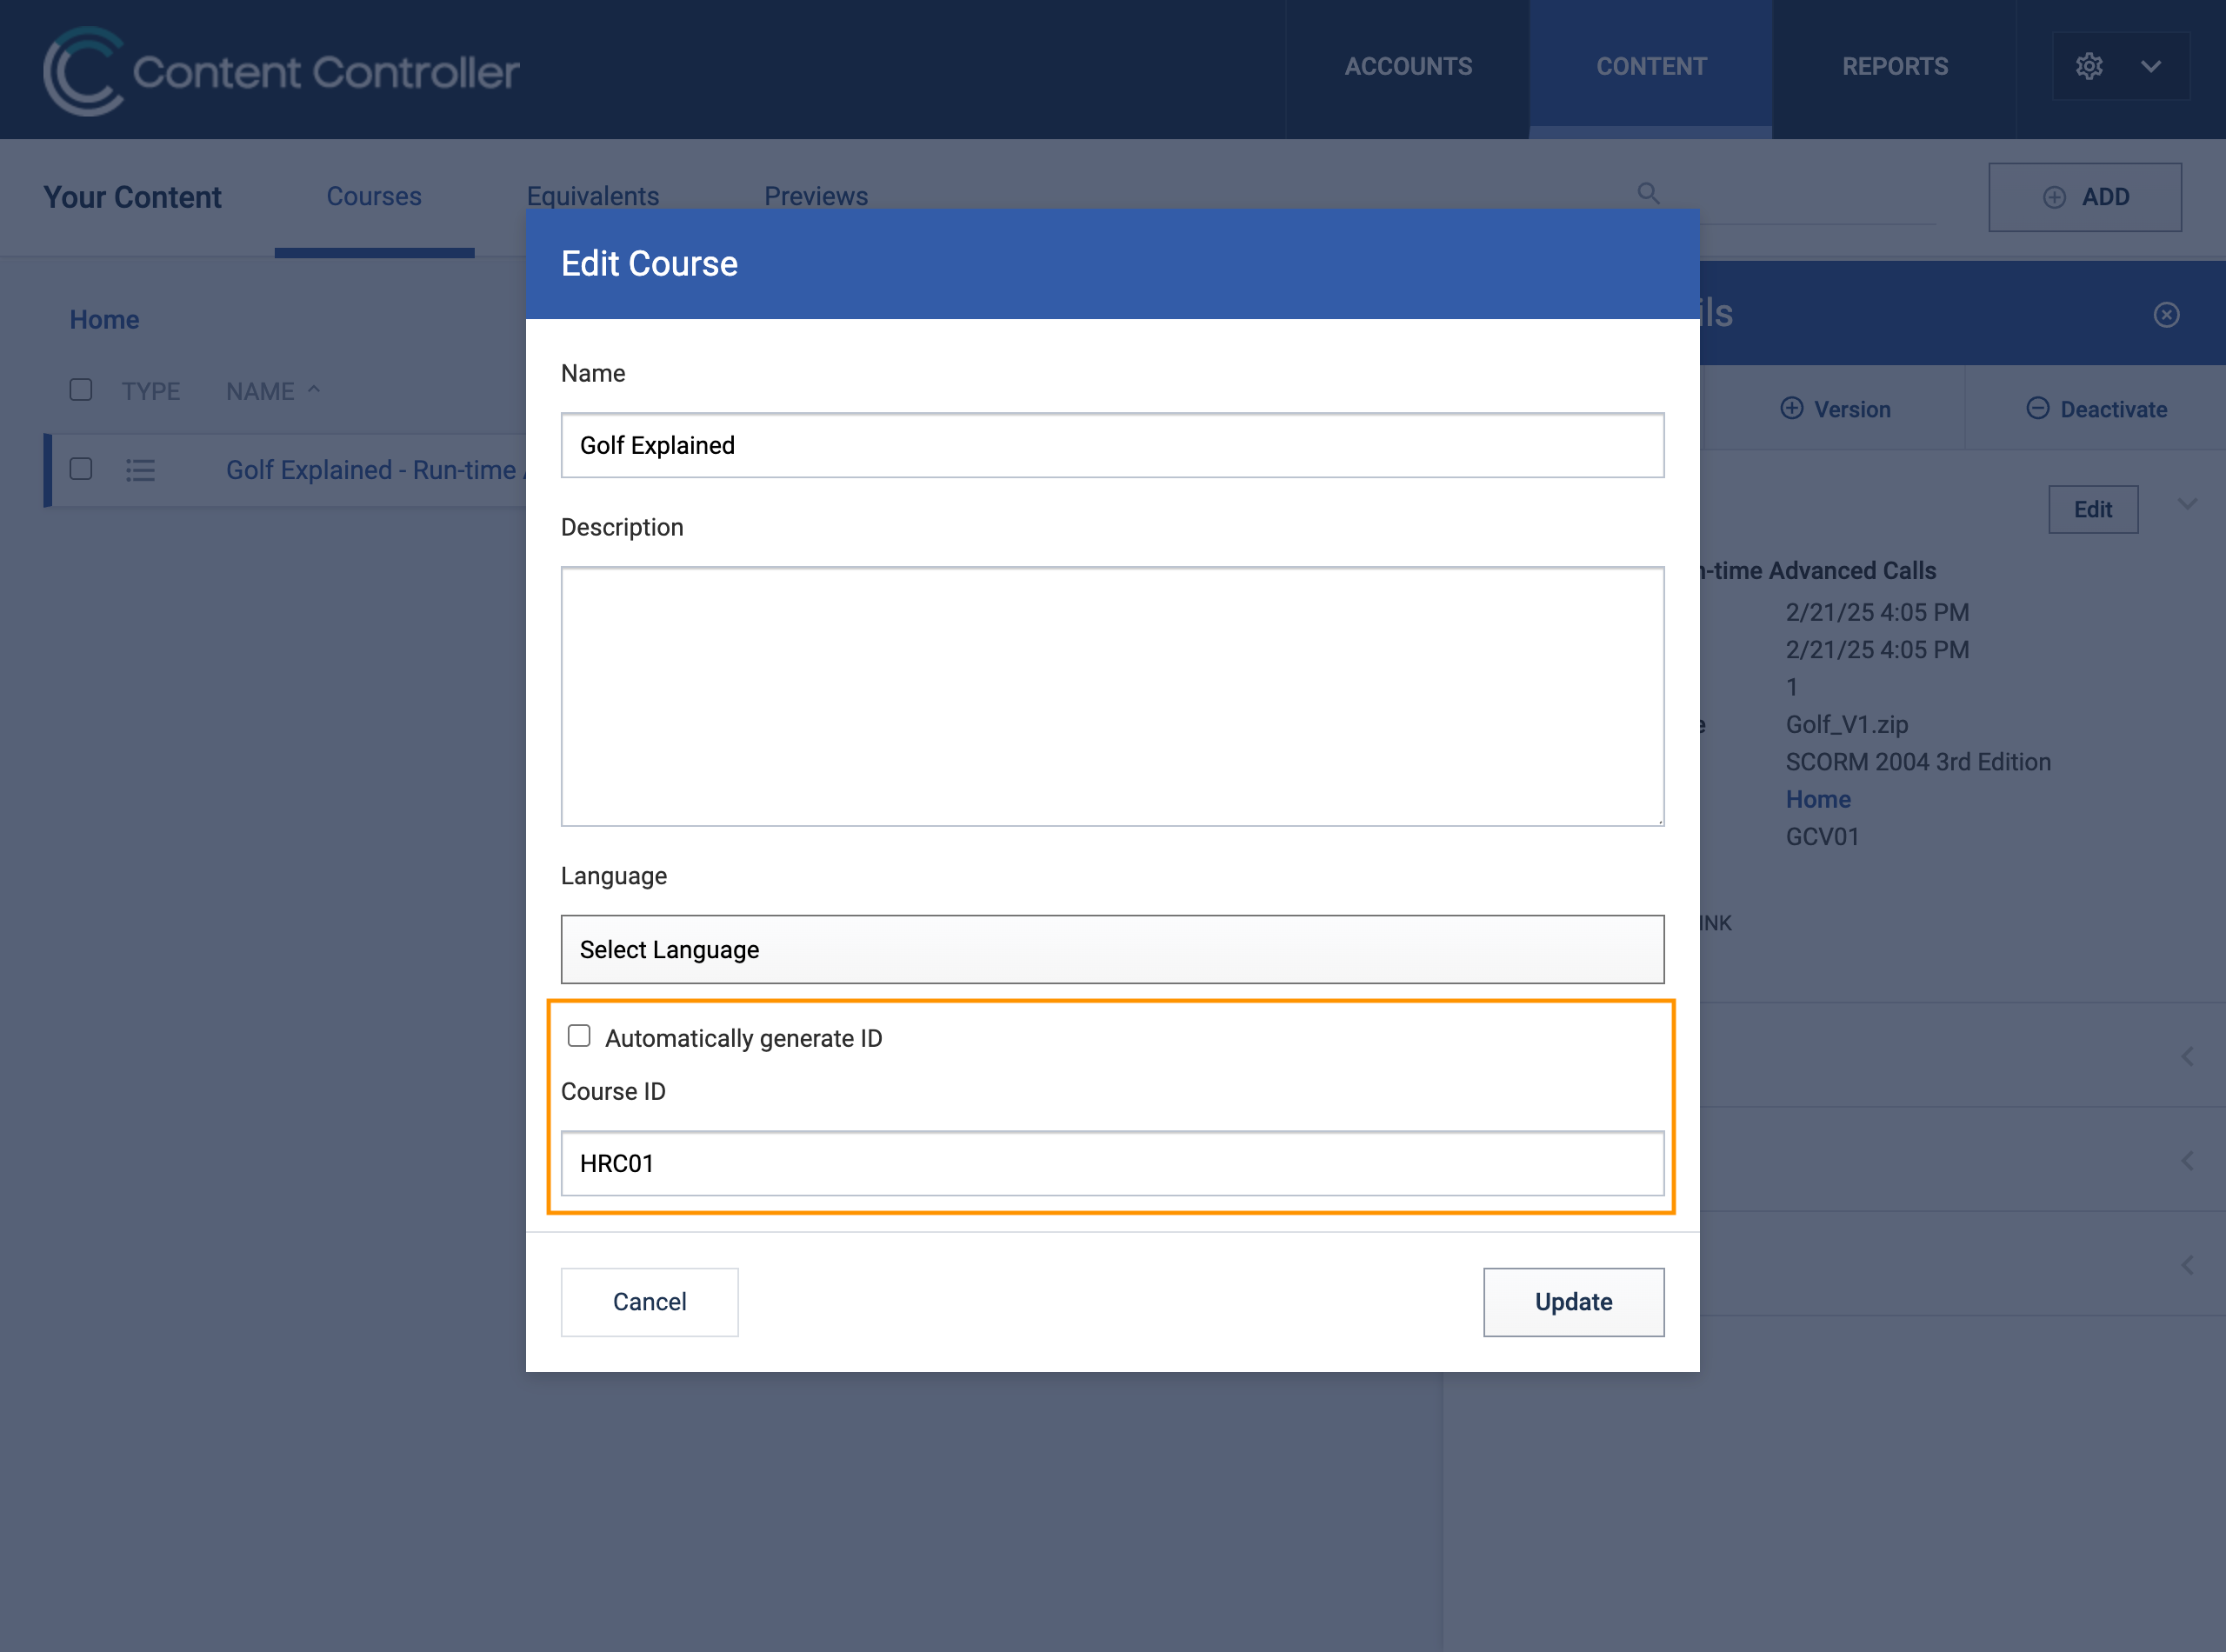Open the REPORTS navigation tab
The width and height of the screenshot is (2226, 1652).
click(1894, 67)
